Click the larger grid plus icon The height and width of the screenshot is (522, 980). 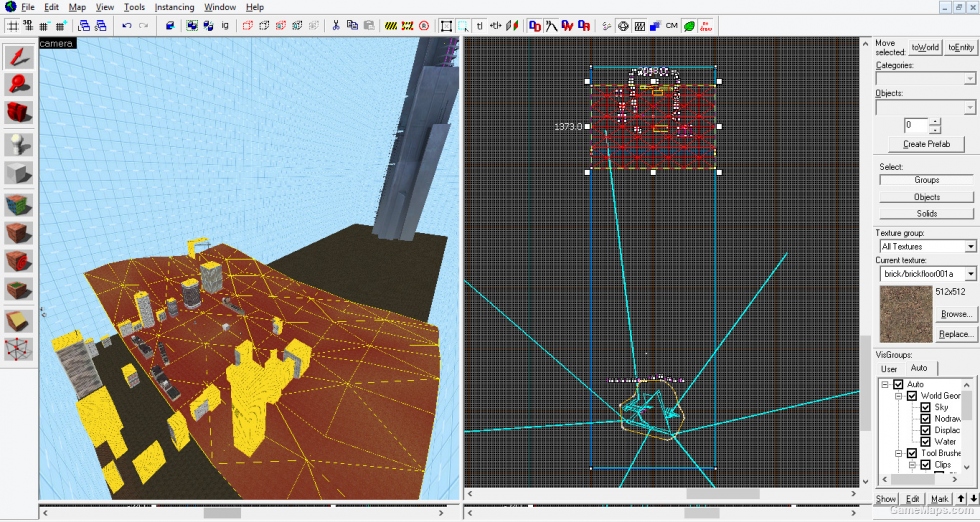61,26
